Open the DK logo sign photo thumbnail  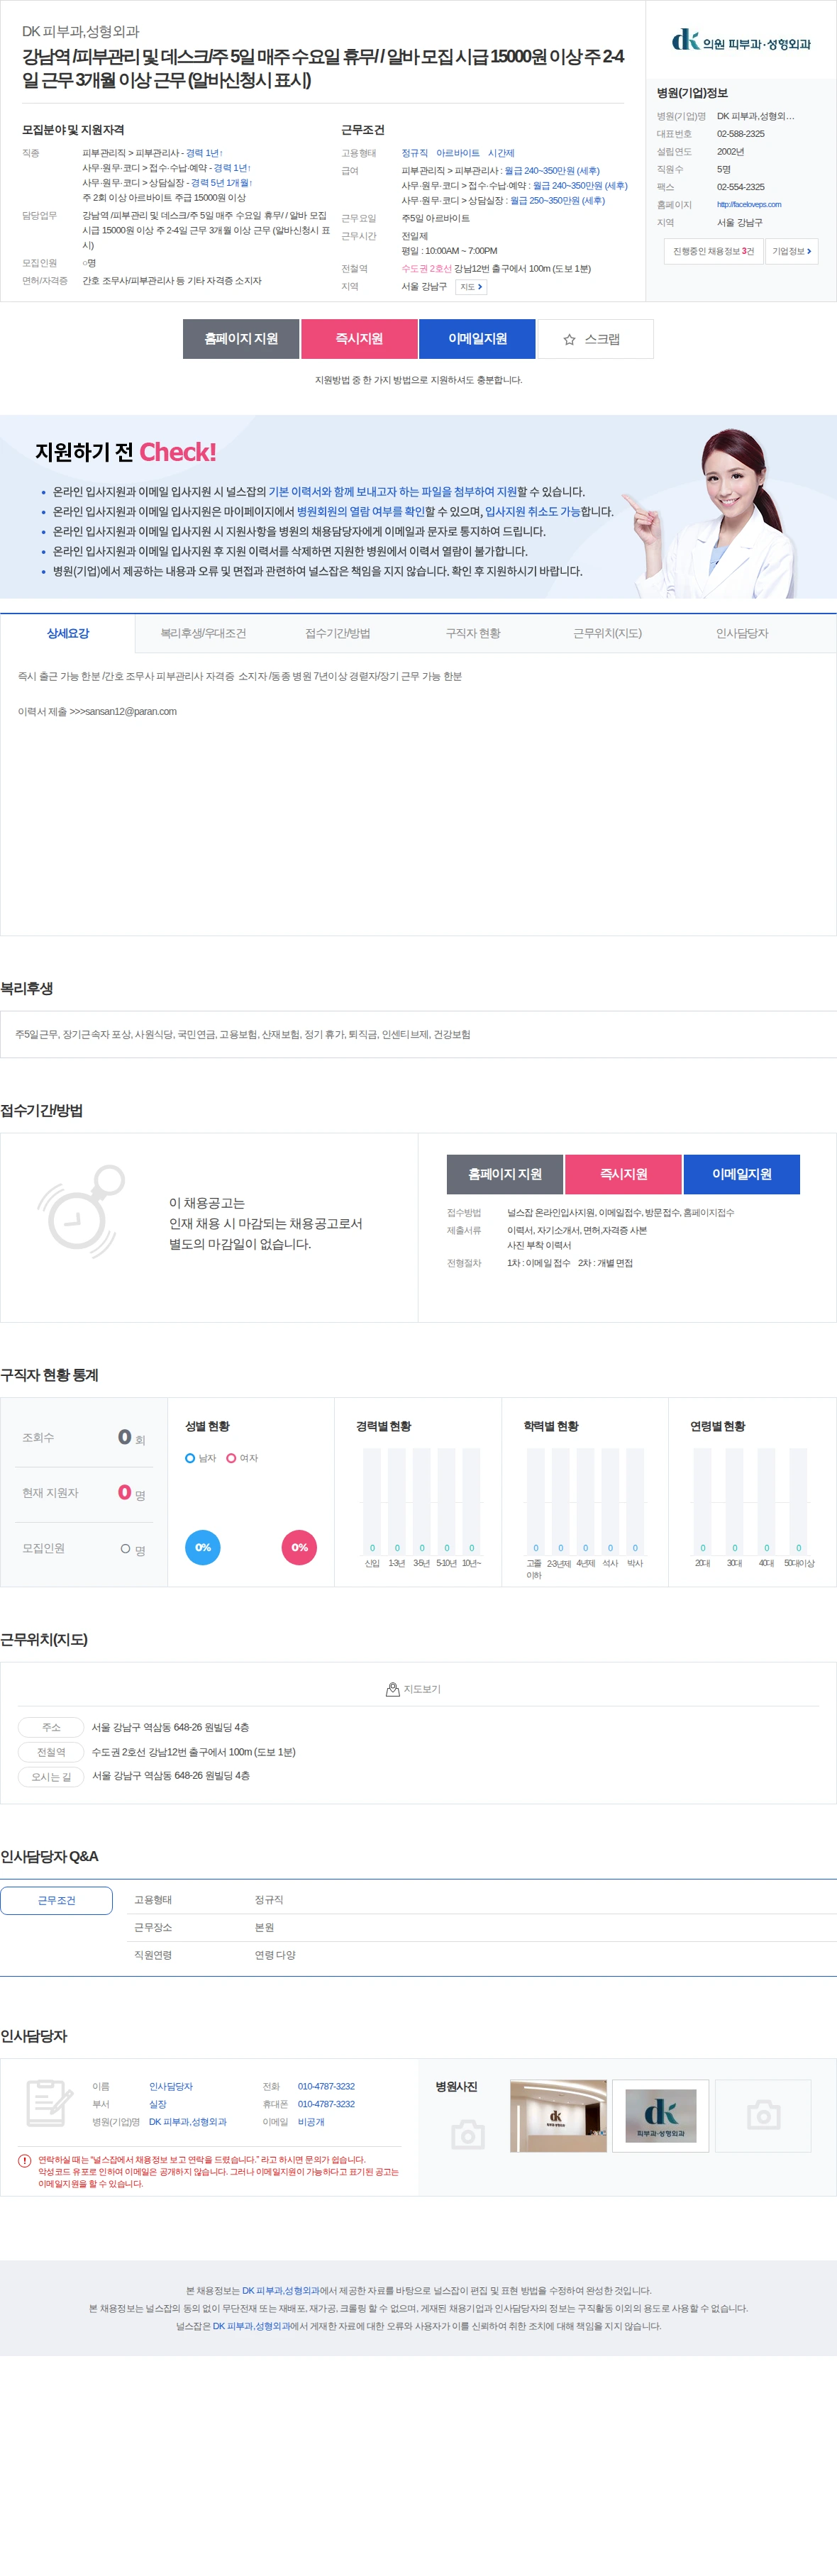pos(660,2115)
